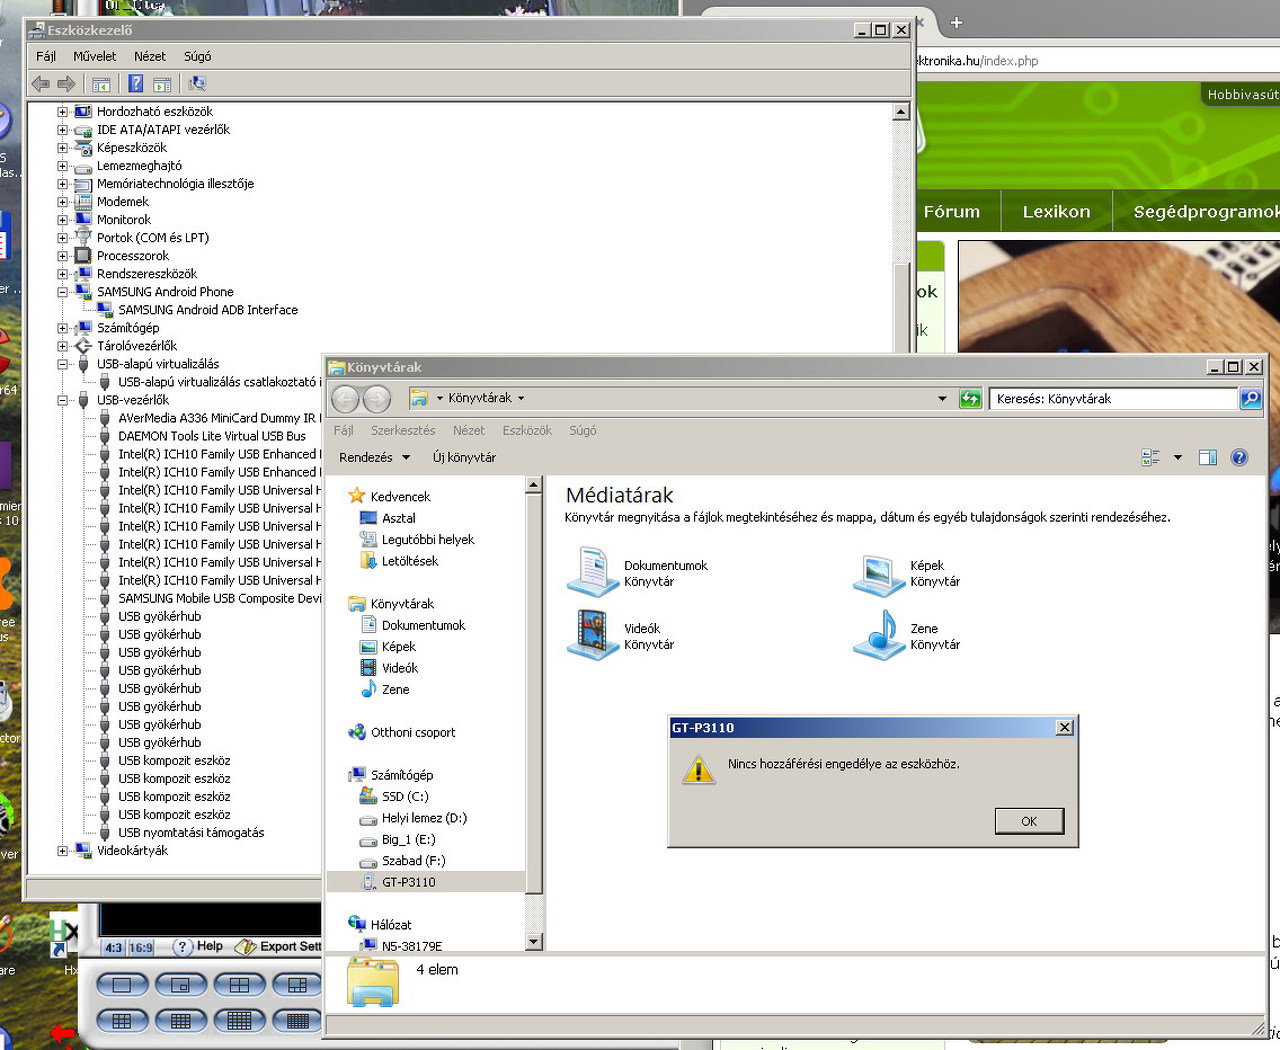Open the blue help icon in Eszközkezelő toolbar
The image size is (1280, 1050).
point(136,84)
